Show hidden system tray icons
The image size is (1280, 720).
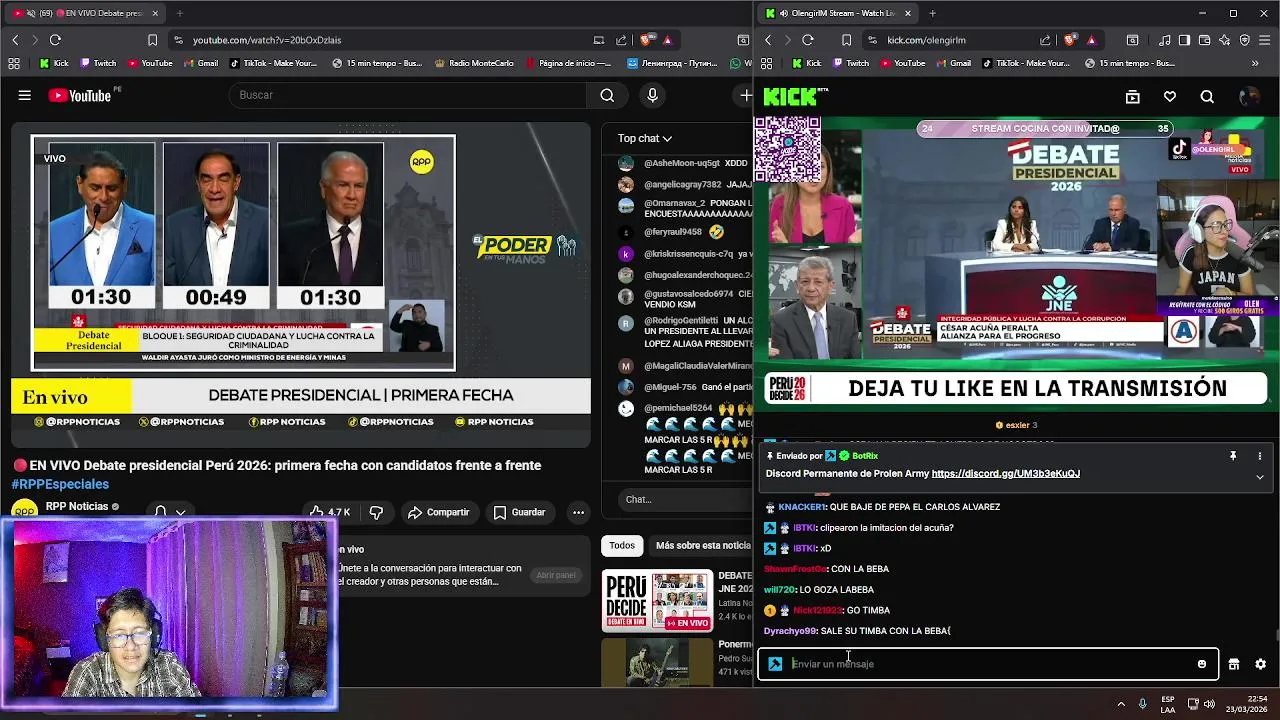[x=1120, y=704]
